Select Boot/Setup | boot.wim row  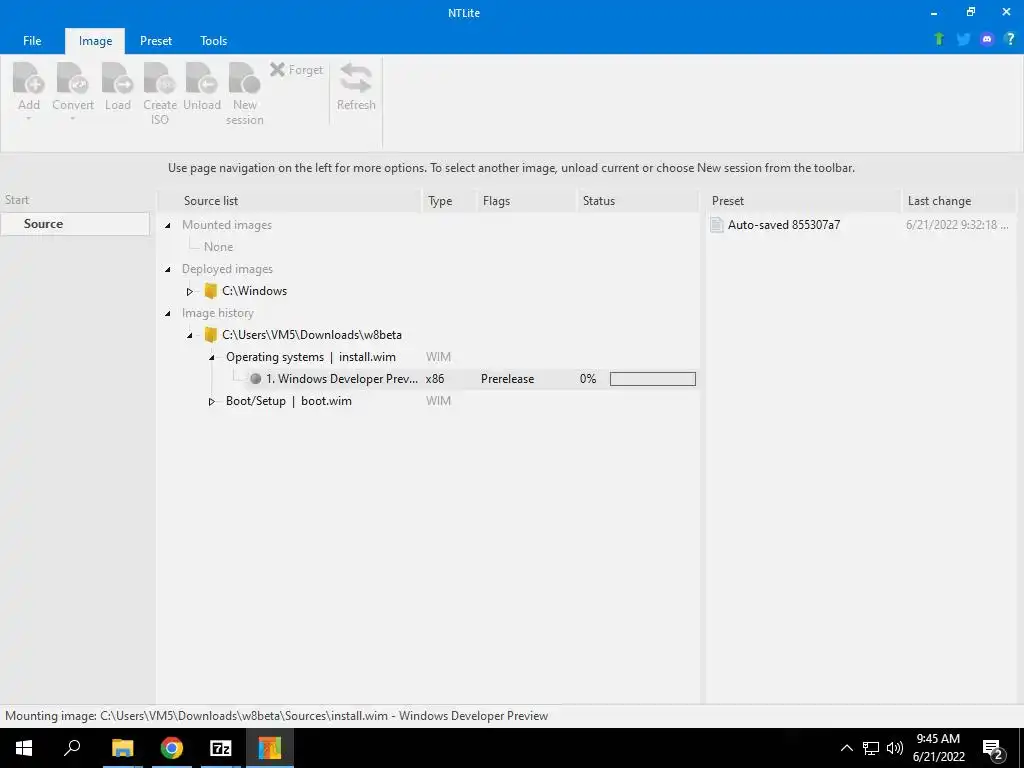[x=289, y=401]
